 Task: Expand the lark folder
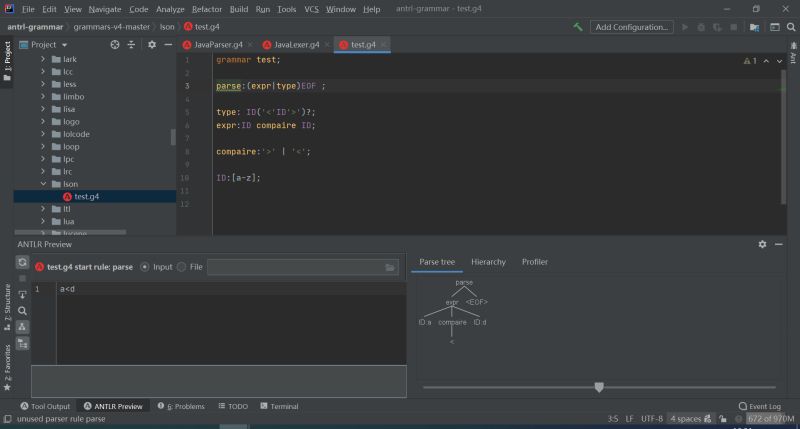coord(43,59)
